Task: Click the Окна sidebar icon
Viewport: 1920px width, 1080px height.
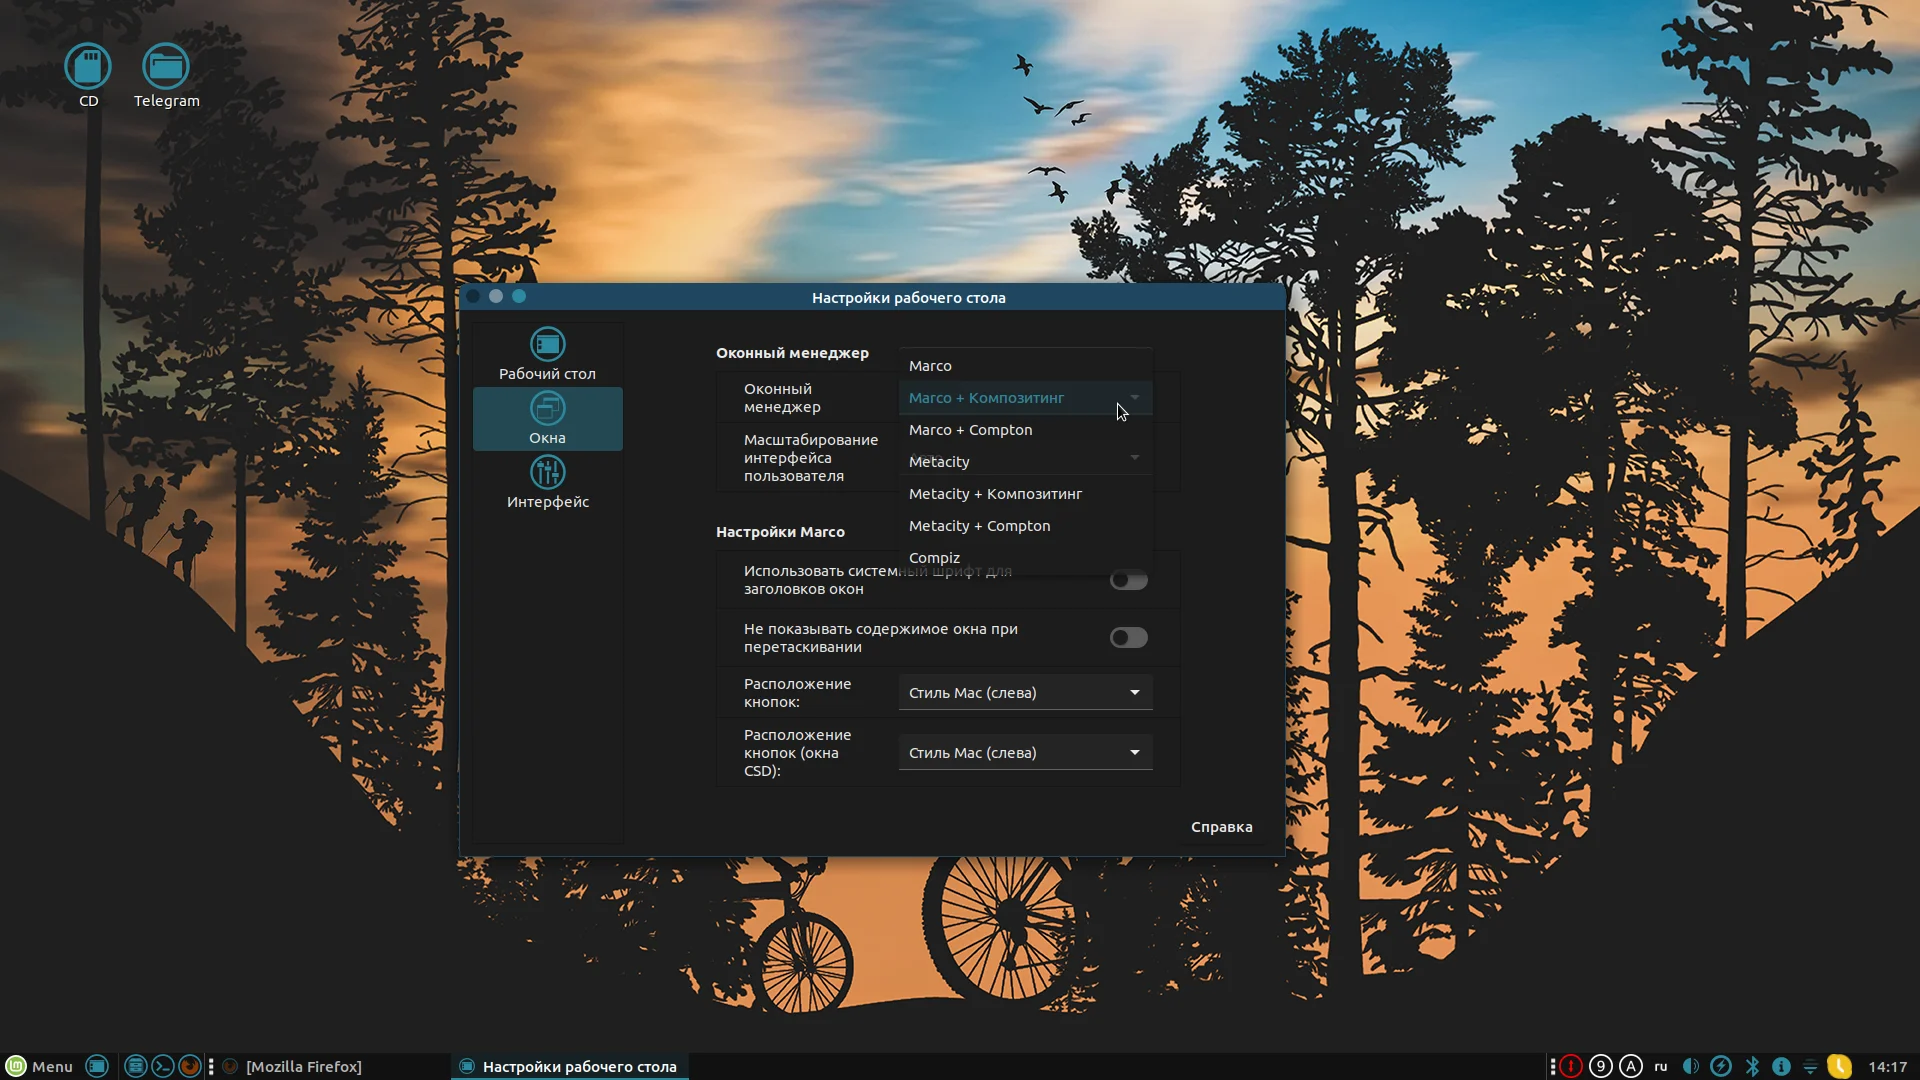Action: click(x=547, y=409)
